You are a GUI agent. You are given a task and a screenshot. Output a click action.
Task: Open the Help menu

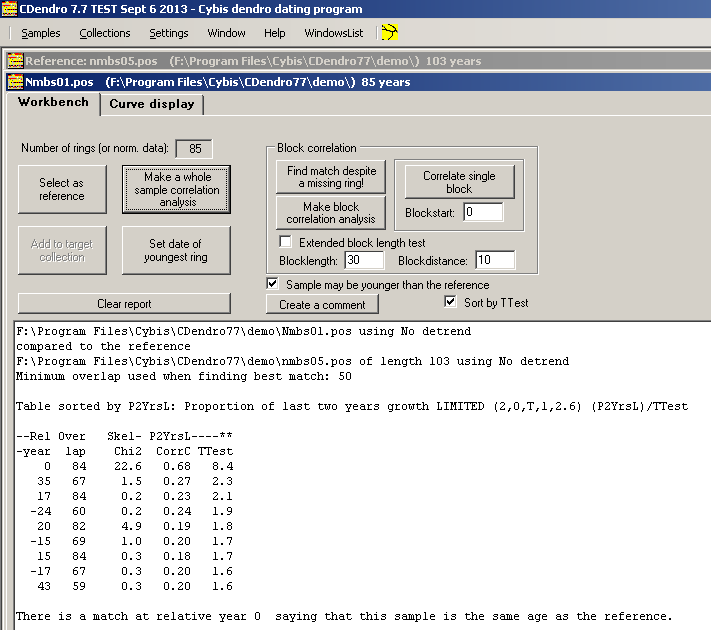pyautogui.click(x=275, y=33)
